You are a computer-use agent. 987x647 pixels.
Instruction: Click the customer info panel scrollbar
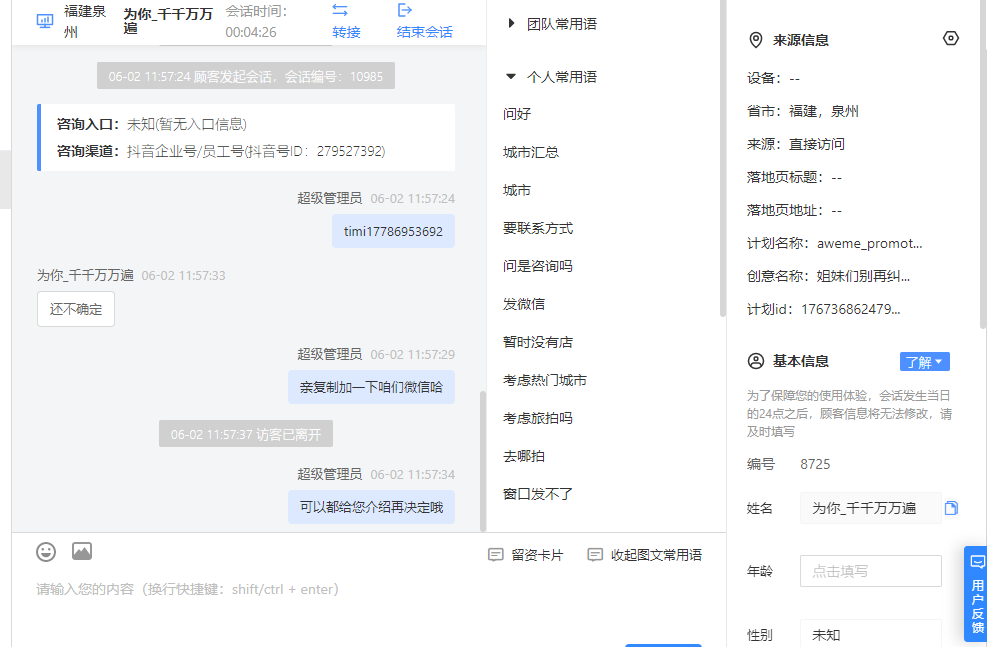pyautogui.click(x=983, y=164)
